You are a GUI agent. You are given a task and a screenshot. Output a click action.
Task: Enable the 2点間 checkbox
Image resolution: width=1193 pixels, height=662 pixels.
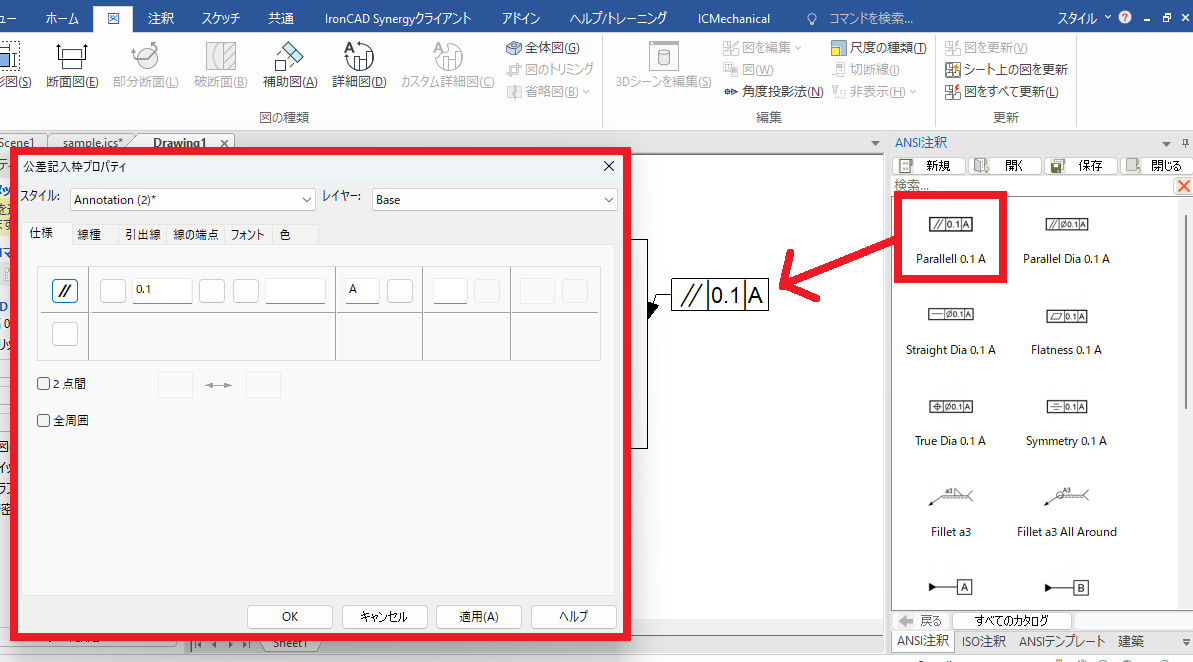(44, 383)
